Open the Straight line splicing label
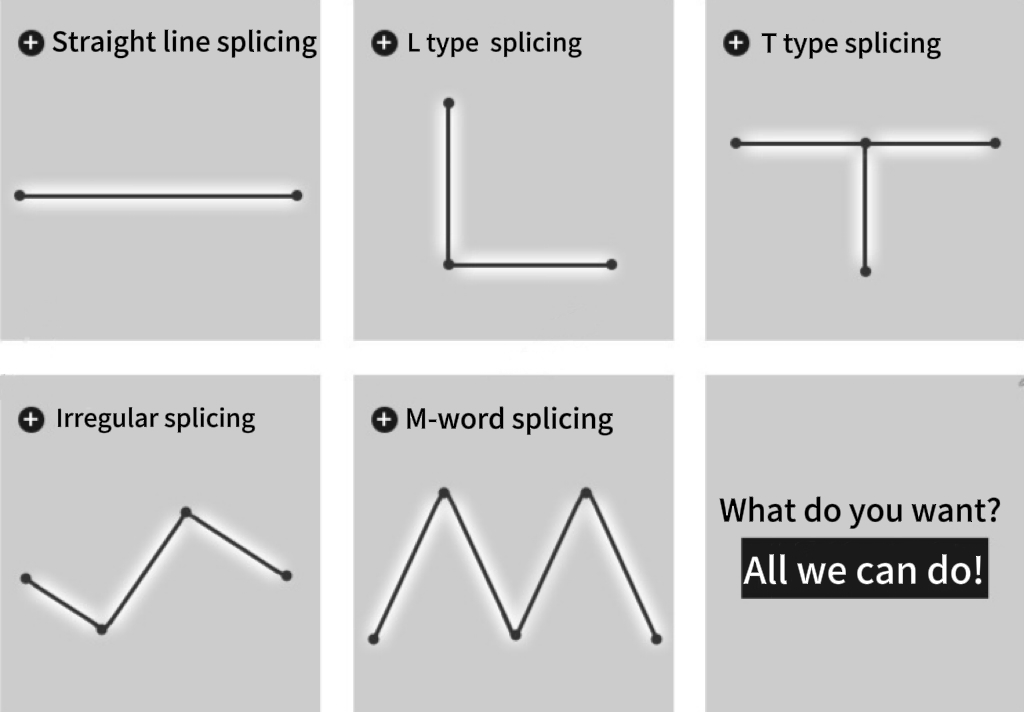The width and height of the screenshot is (1024, 712). (184, 43)
